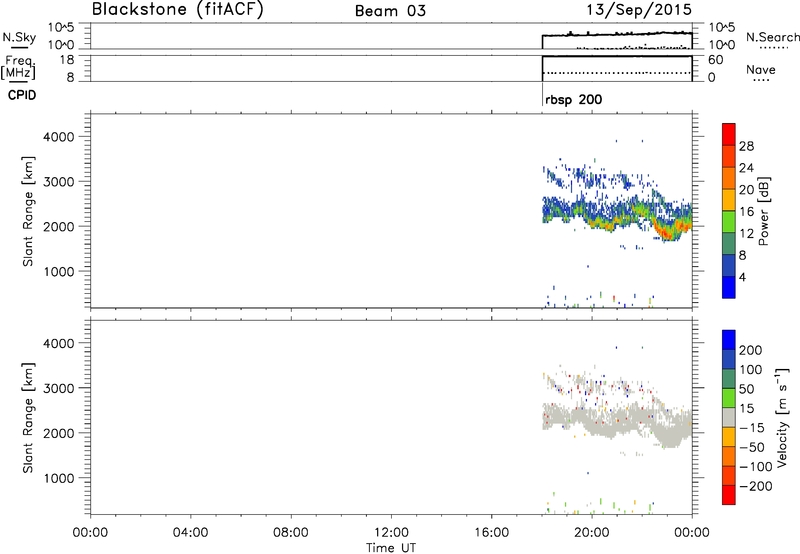Click the 16:00 time axis label
Image resolution: width=800 pixels, height=554 pixels.
coord(491,533)
